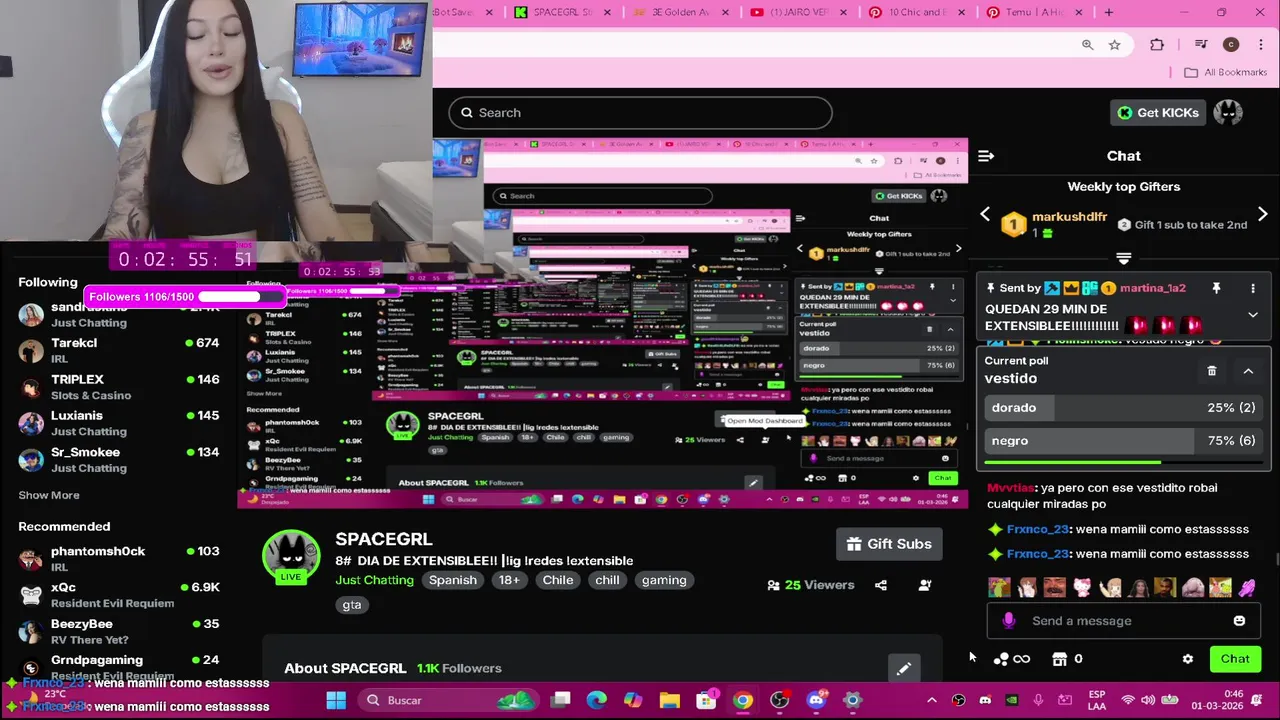This screenshot has width=1280, height=720.
Task: Delete the current poll with trash icon
Action: tap(1212, 371)
